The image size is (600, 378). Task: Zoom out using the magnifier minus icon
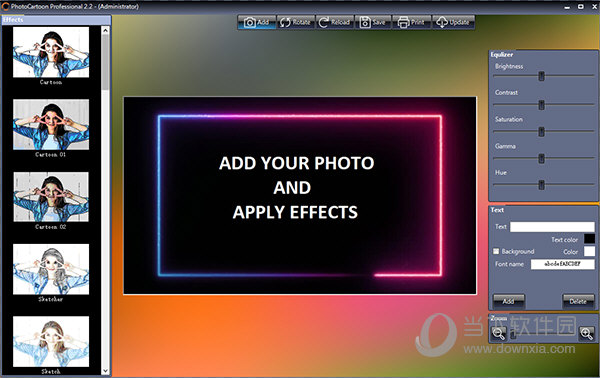(499, 333)
